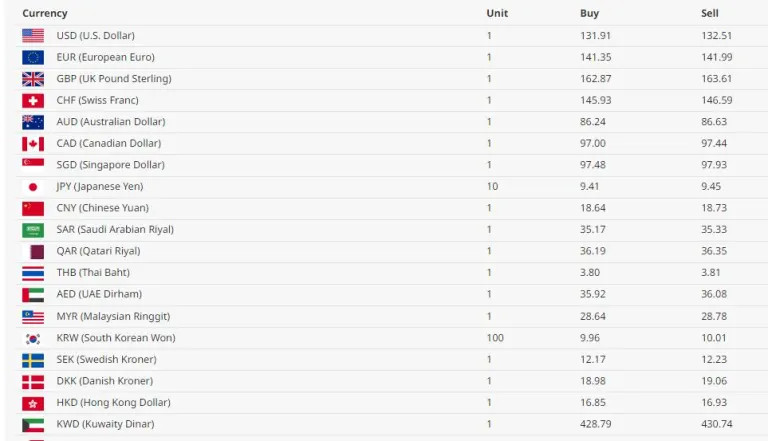
Task: Click the HKD (Hong Kong Dollar) label
Action: 114,402
